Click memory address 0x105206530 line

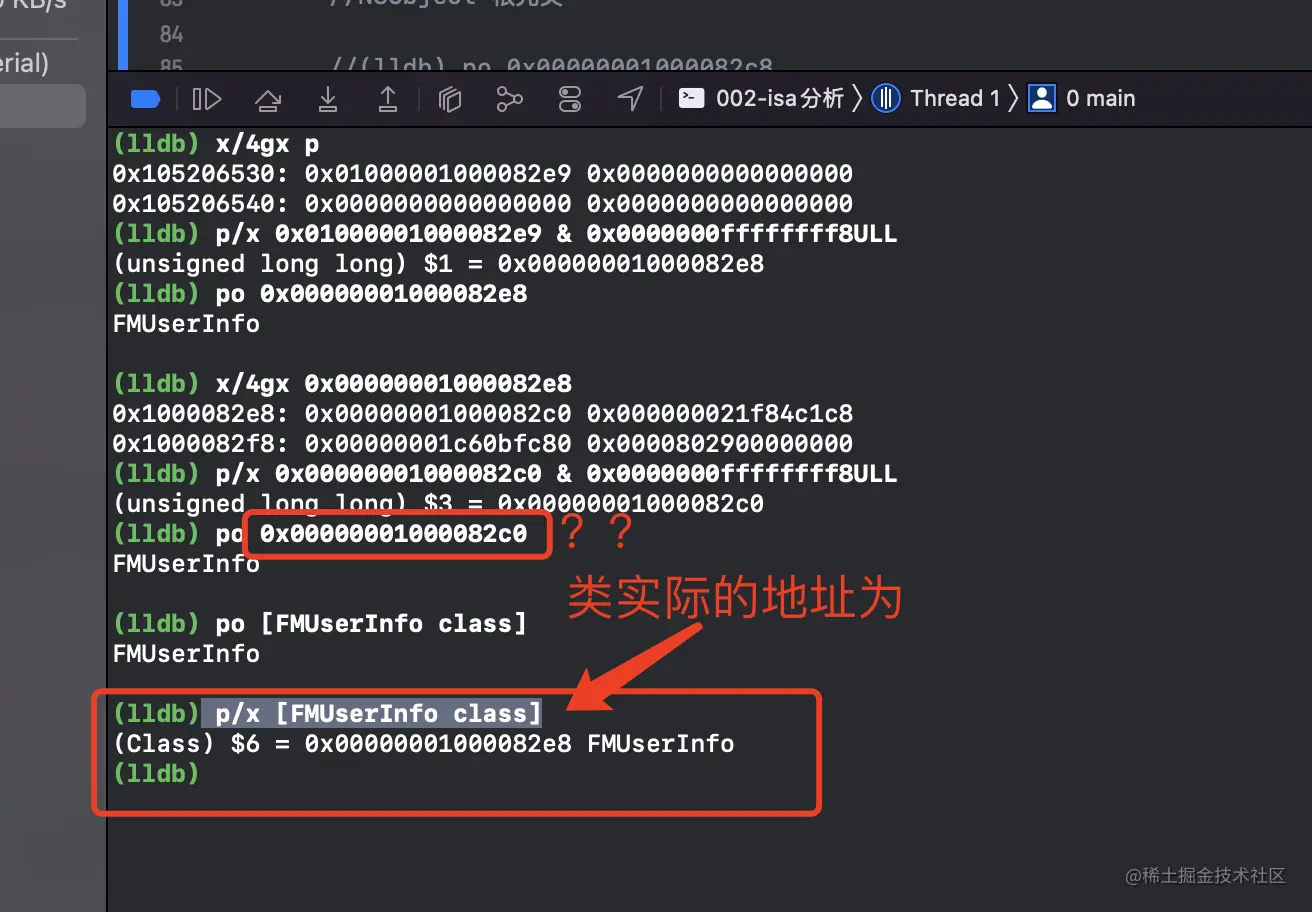pyautogui.click(x=482, y=174)
